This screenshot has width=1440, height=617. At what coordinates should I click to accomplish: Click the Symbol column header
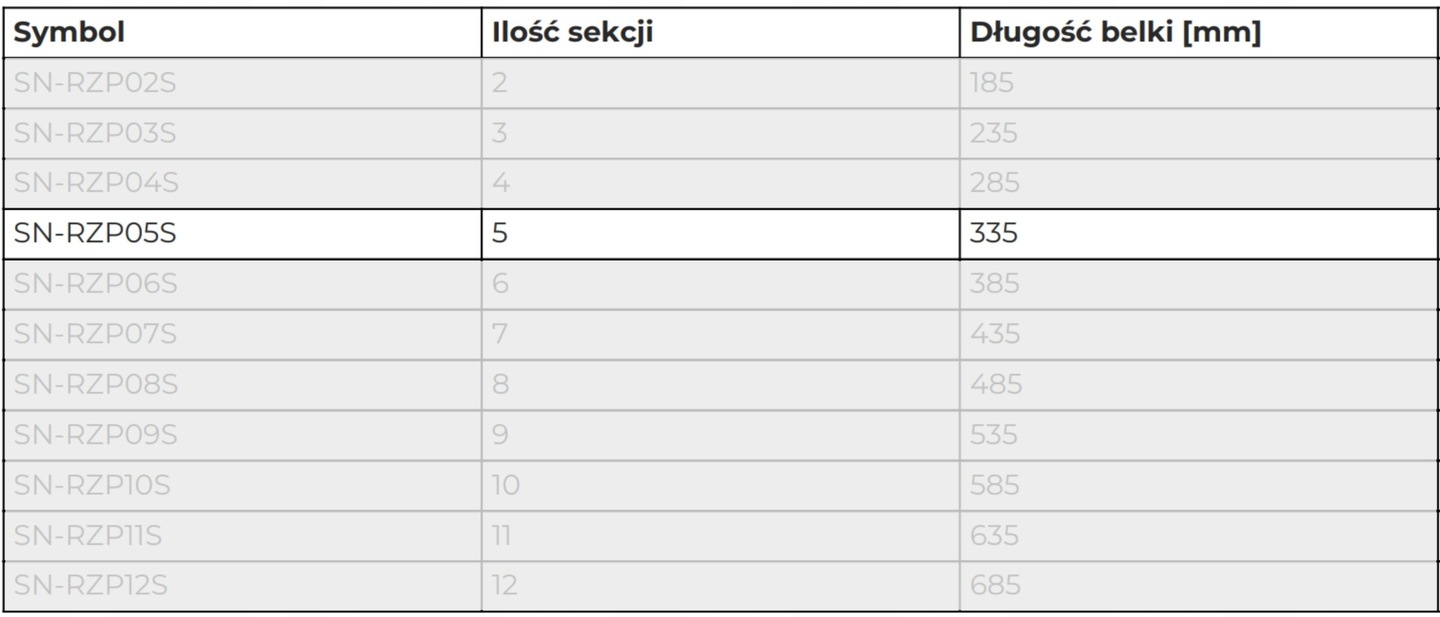point(69,33)
